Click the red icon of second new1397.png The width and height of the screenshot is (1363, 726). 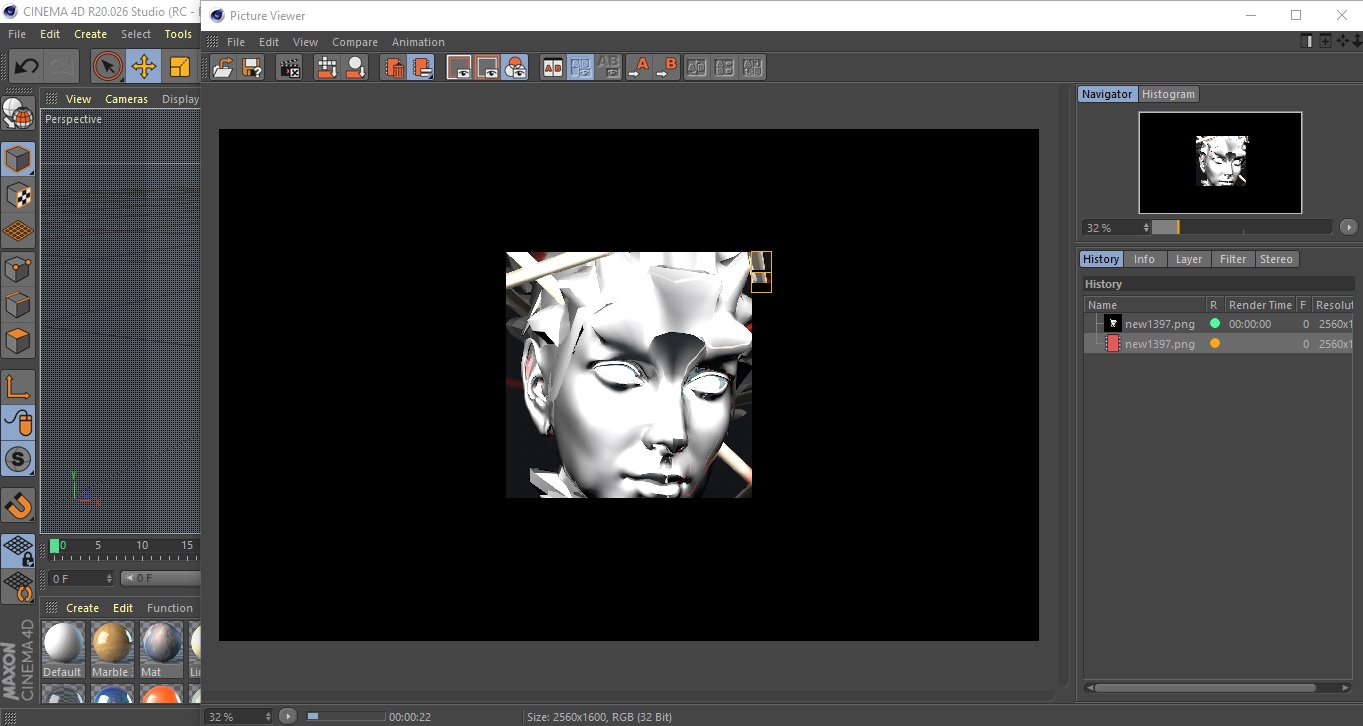coord(1113,344)
